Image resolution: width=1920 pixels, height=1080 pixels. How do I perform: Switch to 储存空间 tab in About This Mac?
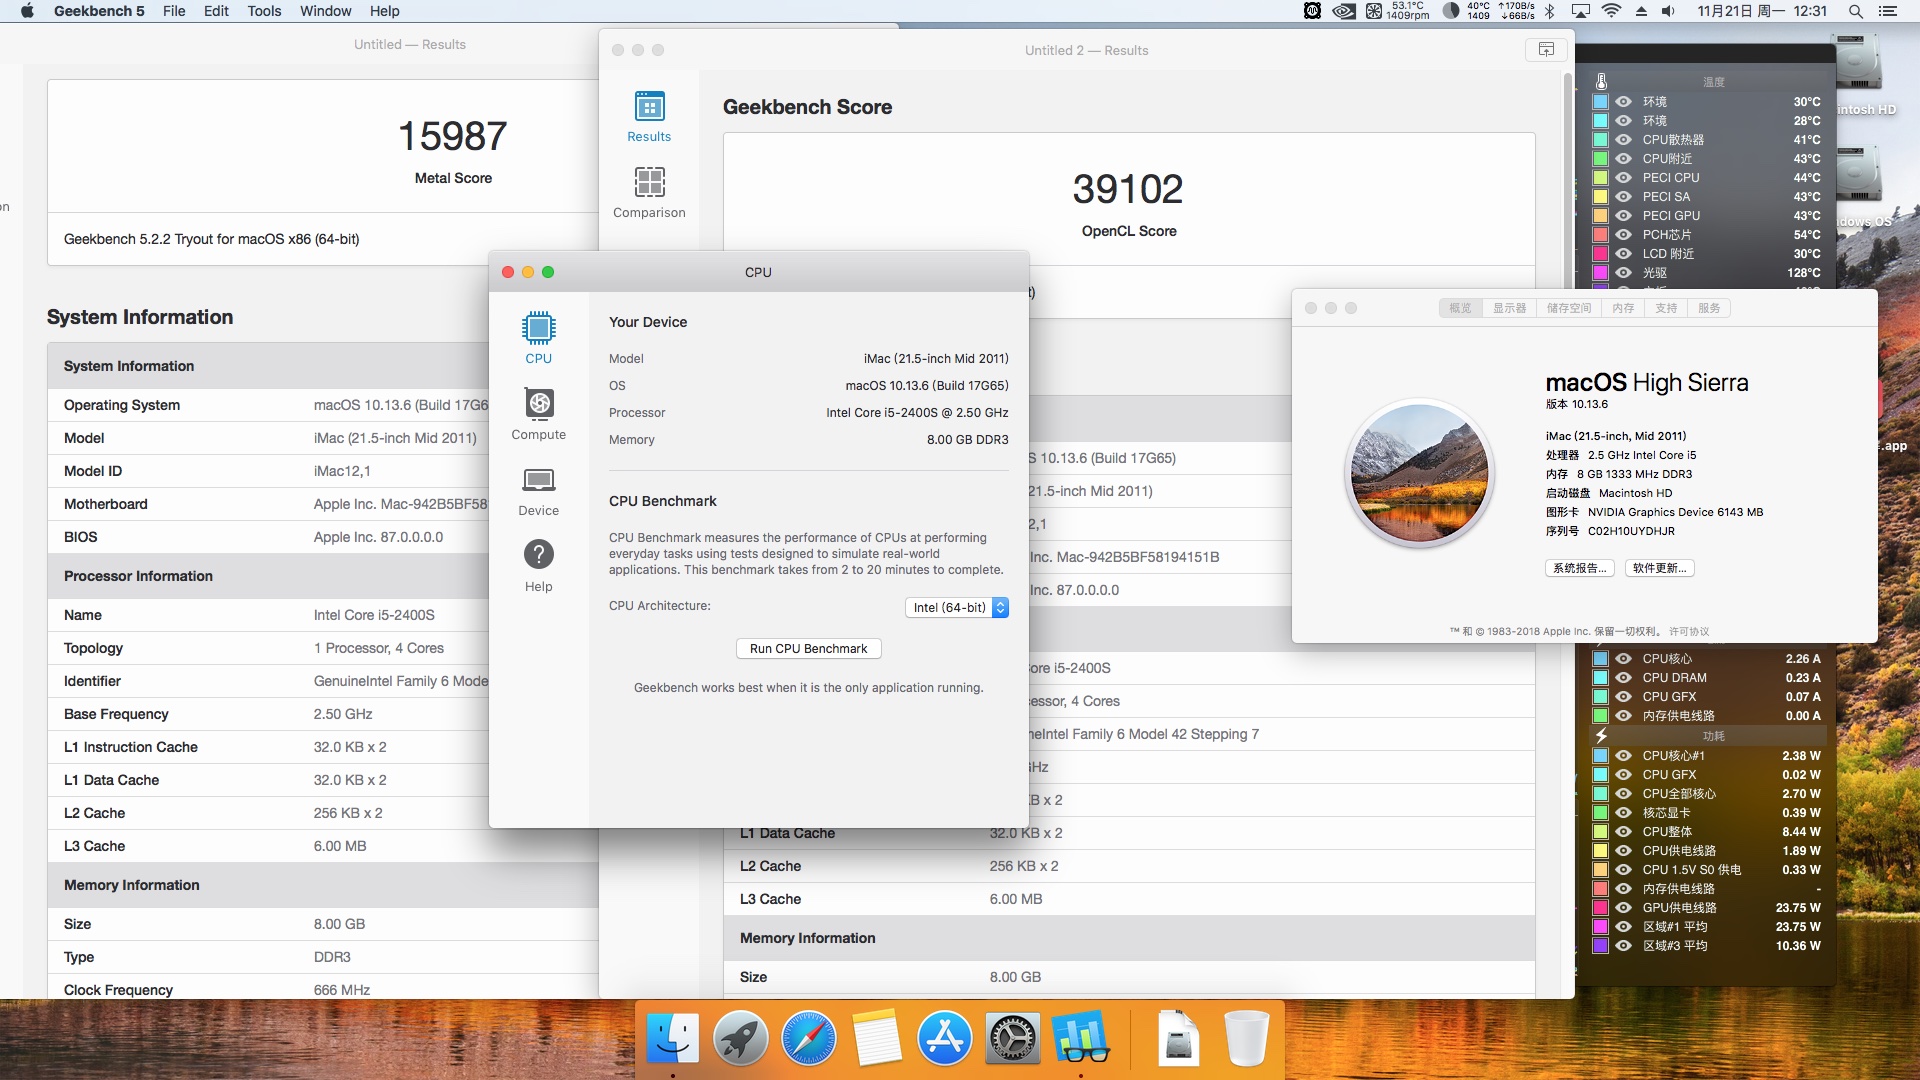(x=1568, y=308)
